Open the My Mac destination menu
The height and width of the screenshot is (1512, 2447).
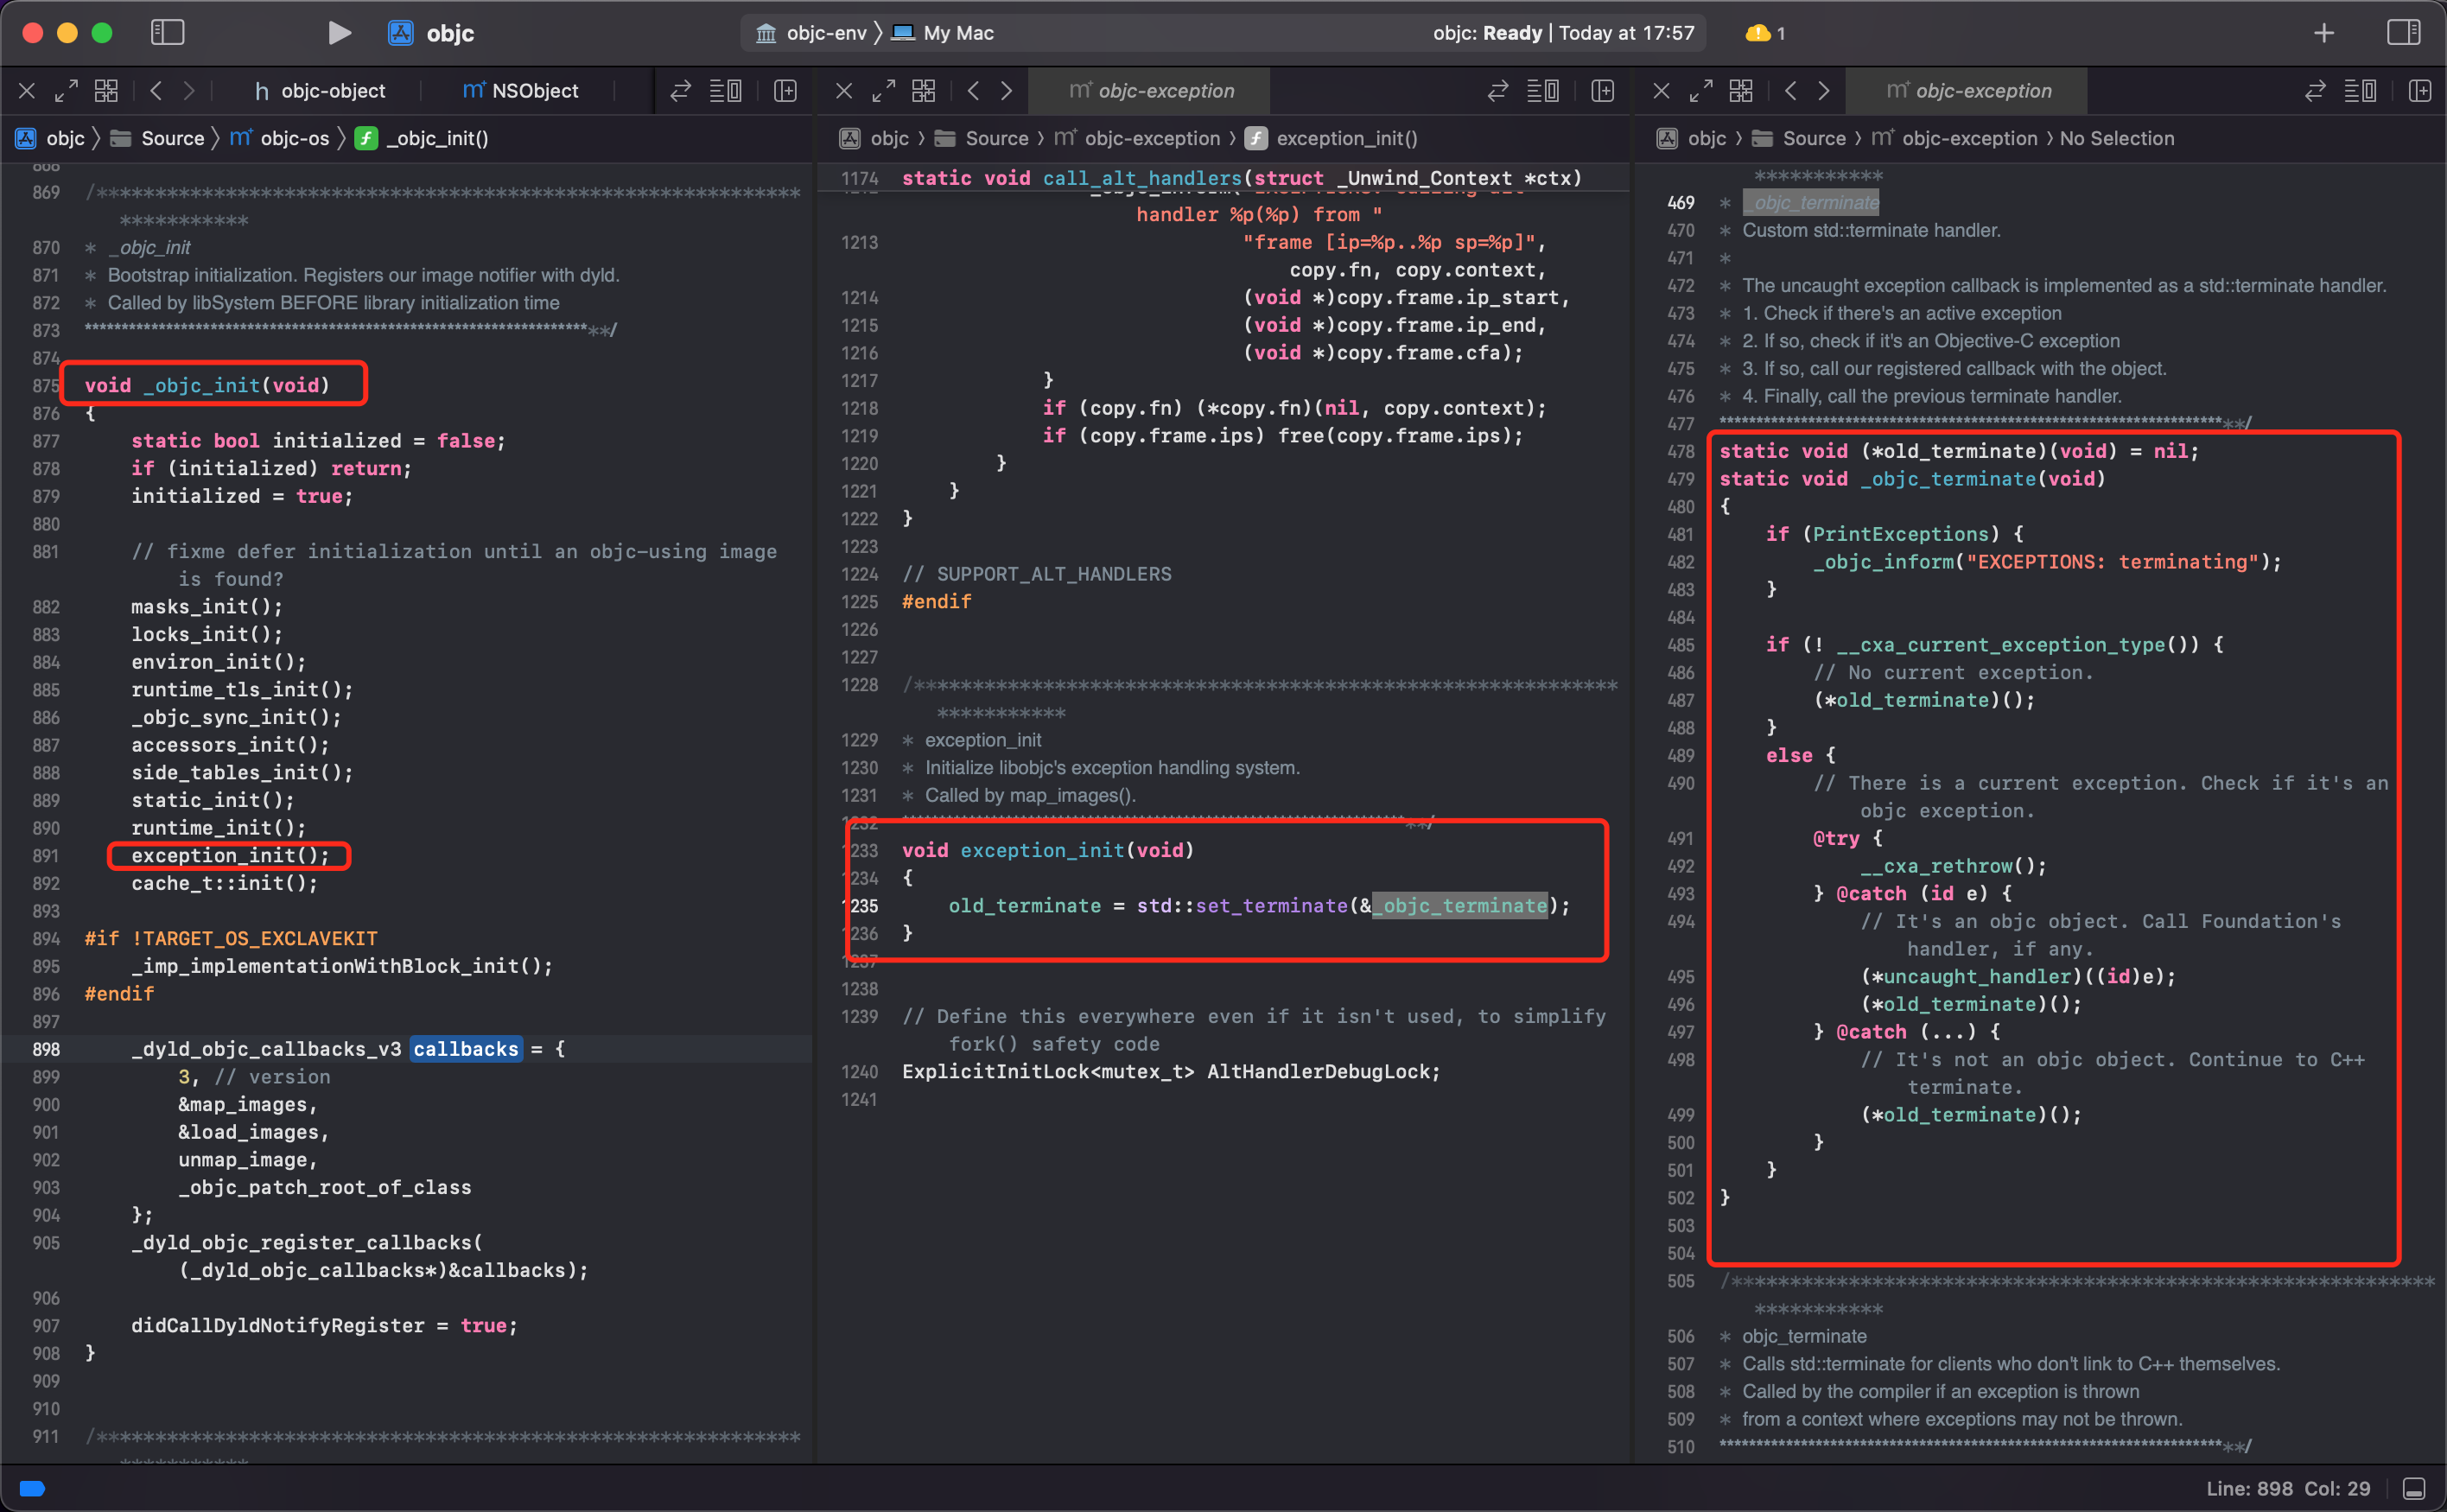944,33
